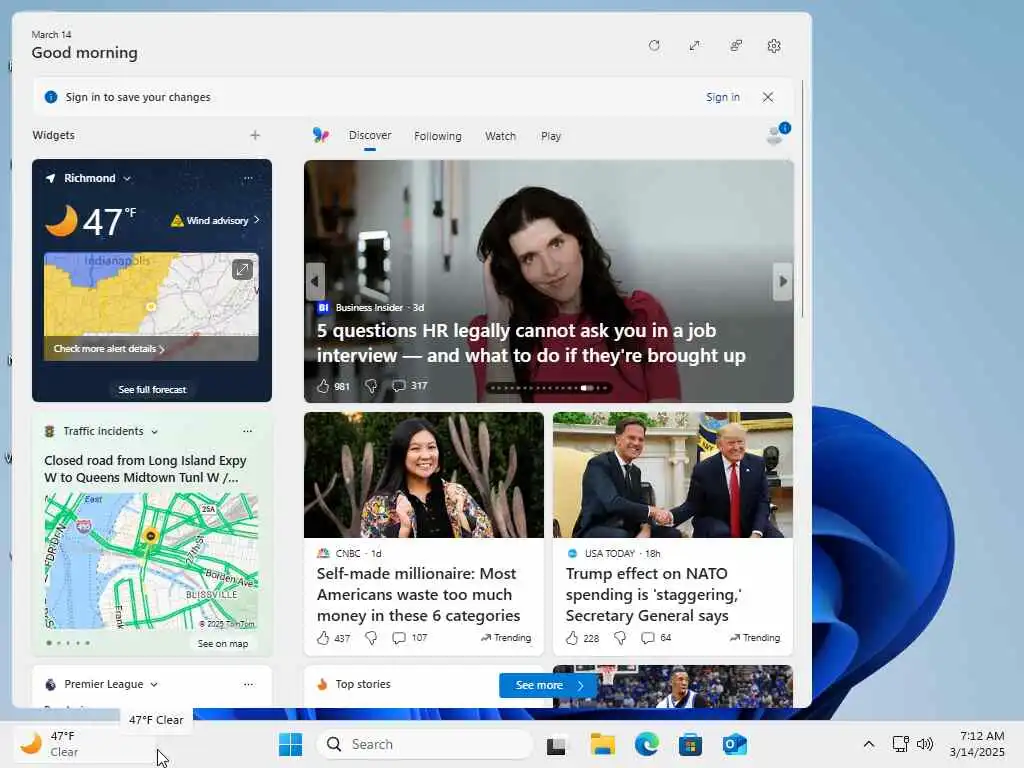Open more options for the Premier League widget
Screen dimensions: 1024x768
pos(248,684)
